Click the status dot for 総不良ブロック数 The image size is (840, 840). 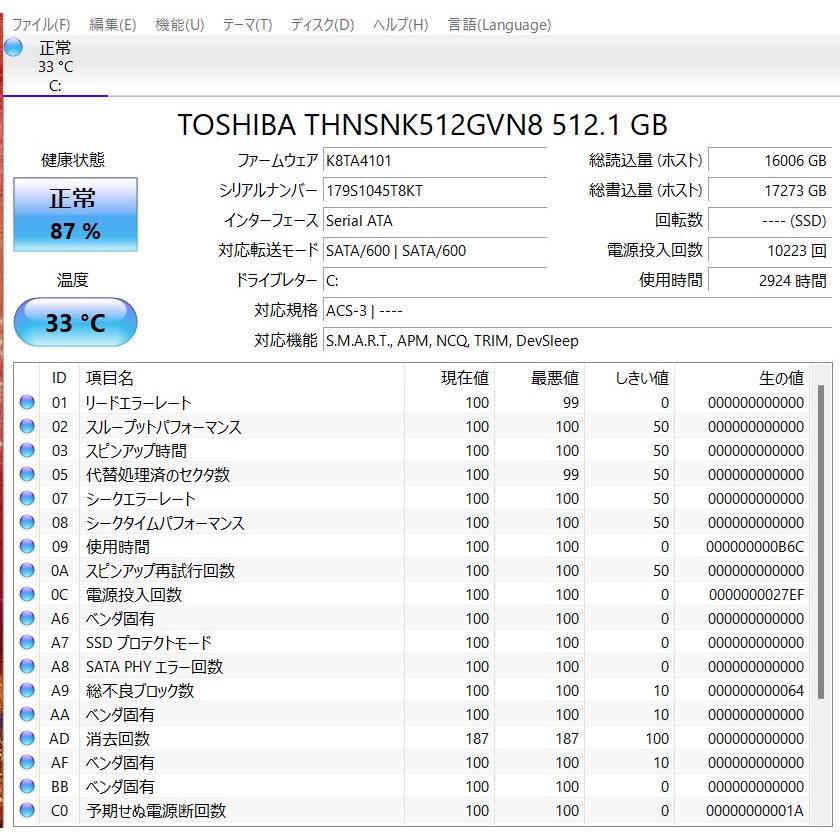tap(28, 690)
